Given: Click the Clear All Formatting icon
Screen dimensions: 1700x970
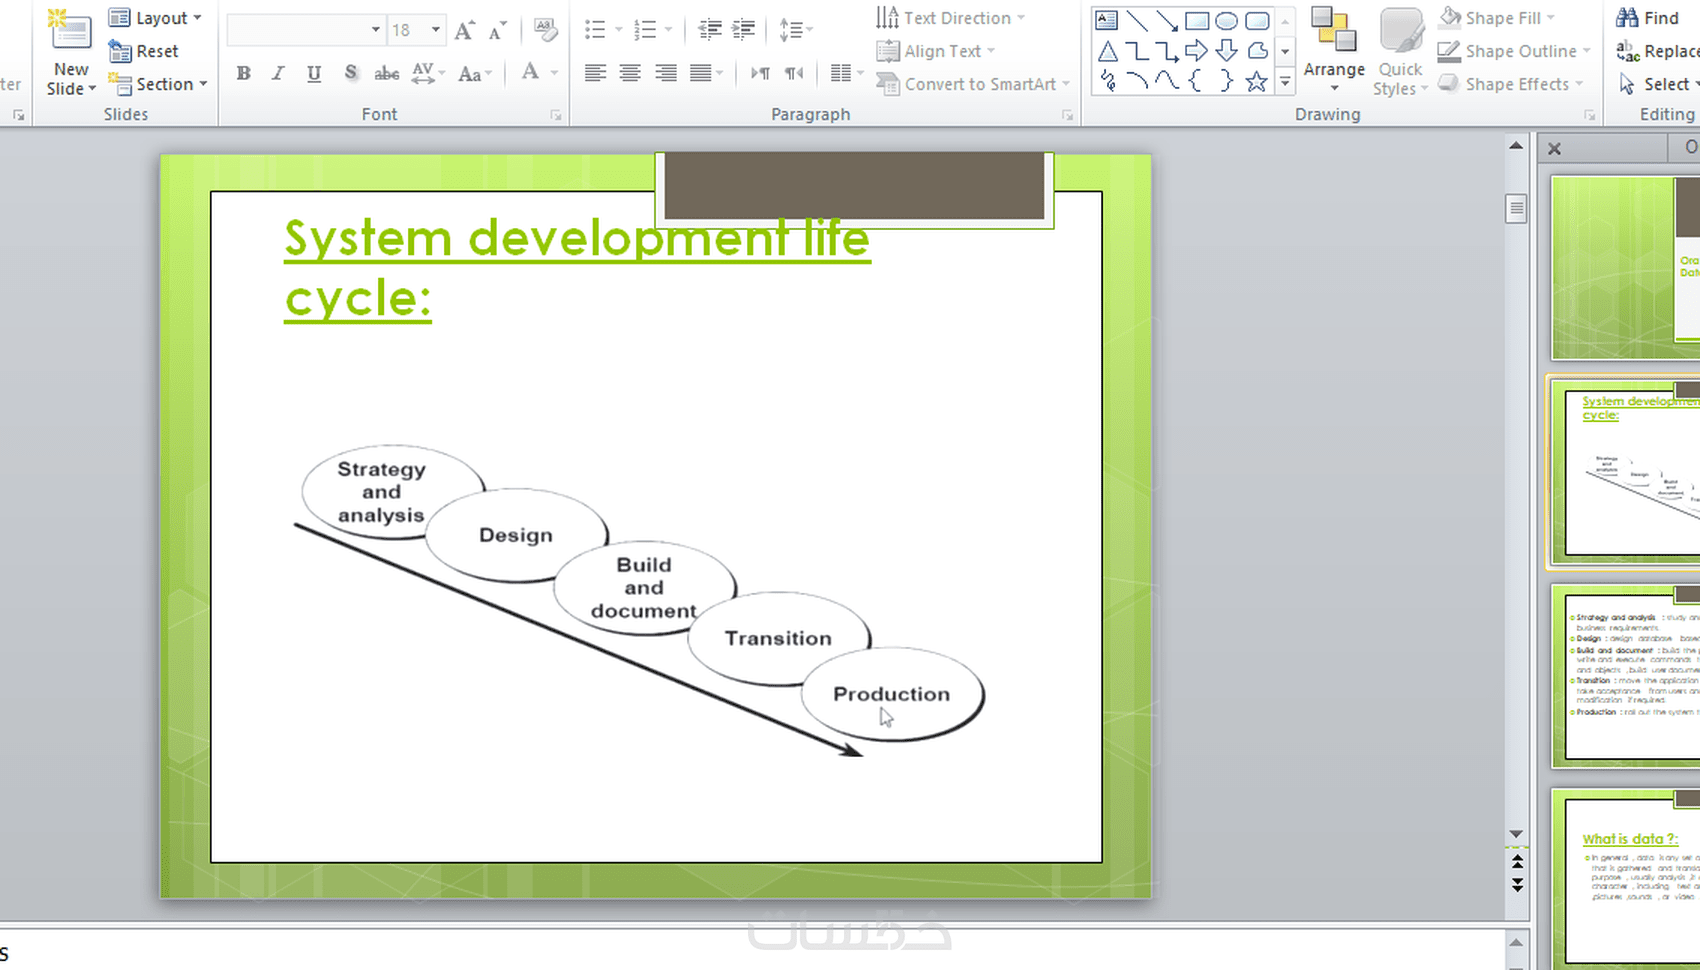Looking at the screenshot, I should (545, 30).
